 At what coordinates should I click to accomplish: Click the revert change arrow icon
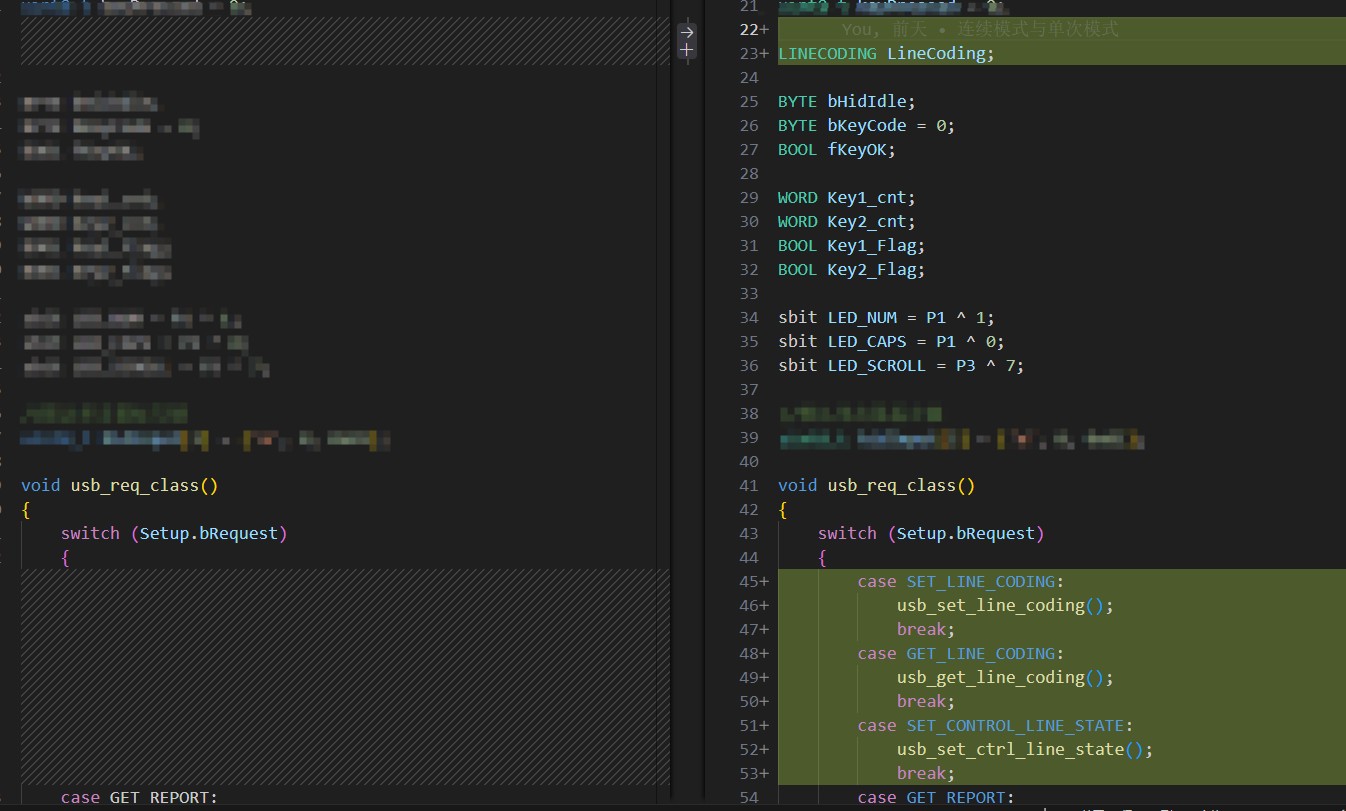(x=687, y=32)
